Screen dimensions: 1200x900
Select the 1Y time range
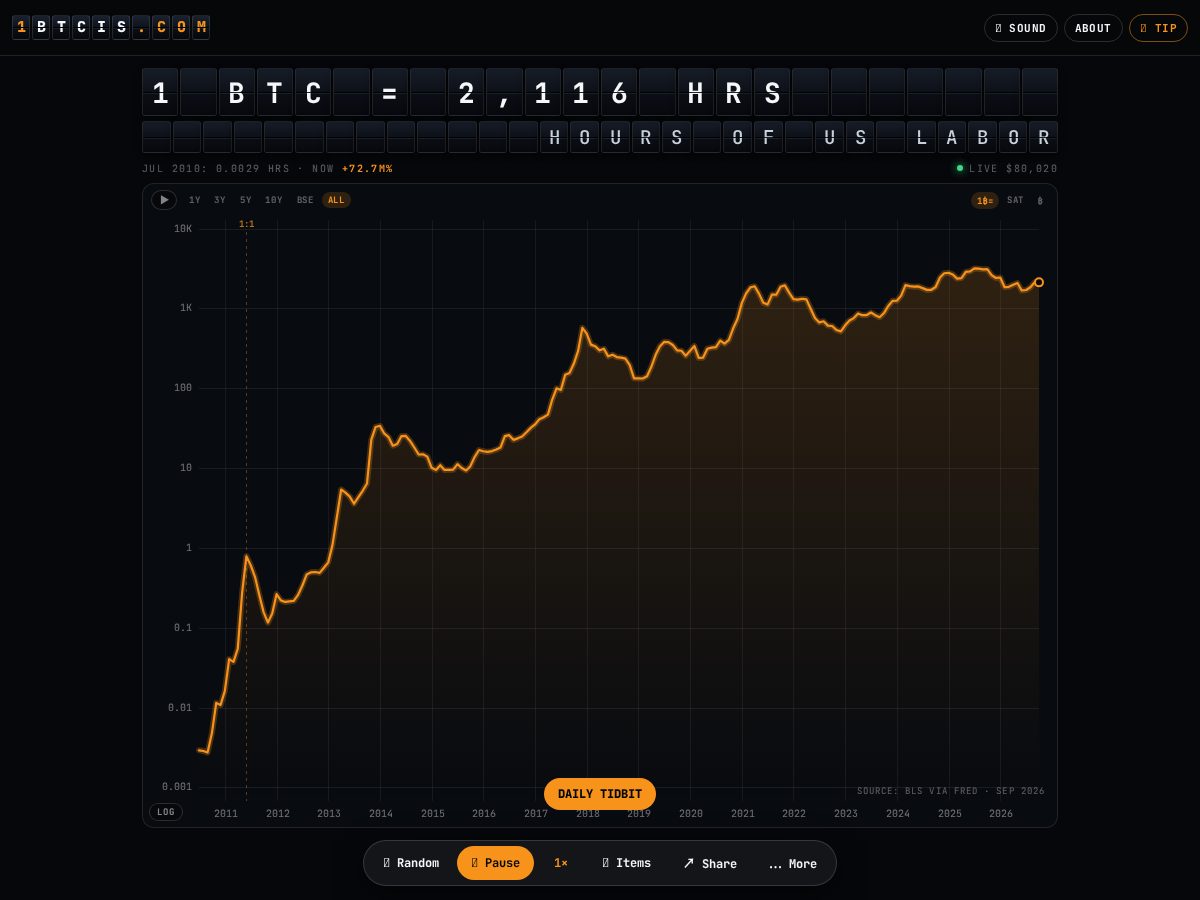(x=195, y=200)
